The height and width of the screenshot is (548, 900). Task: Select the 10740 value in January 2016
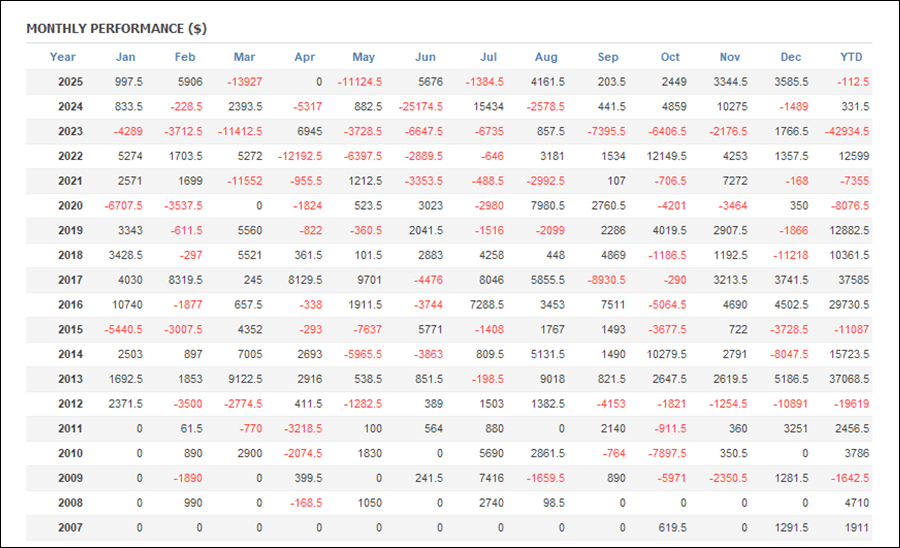click(x=126, y=305)
